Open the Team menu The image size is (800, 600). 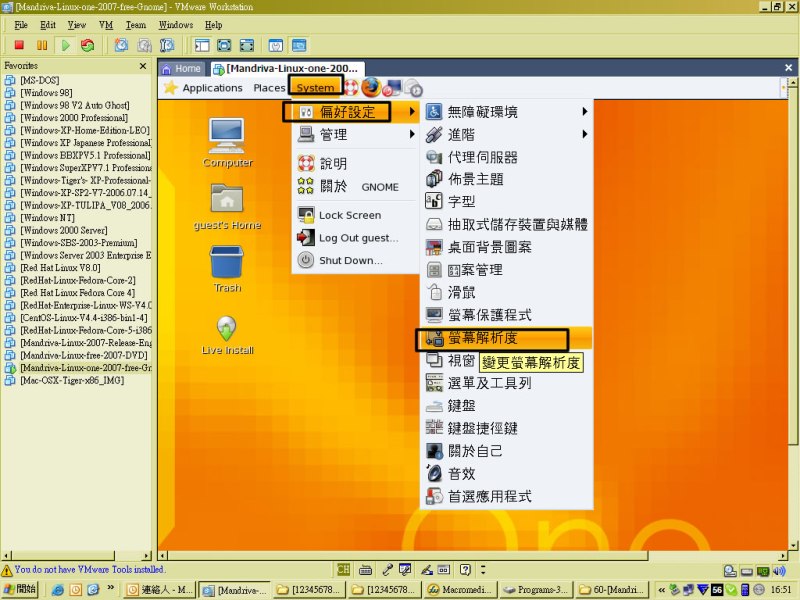pyautogui.click(x=136, y=24)
